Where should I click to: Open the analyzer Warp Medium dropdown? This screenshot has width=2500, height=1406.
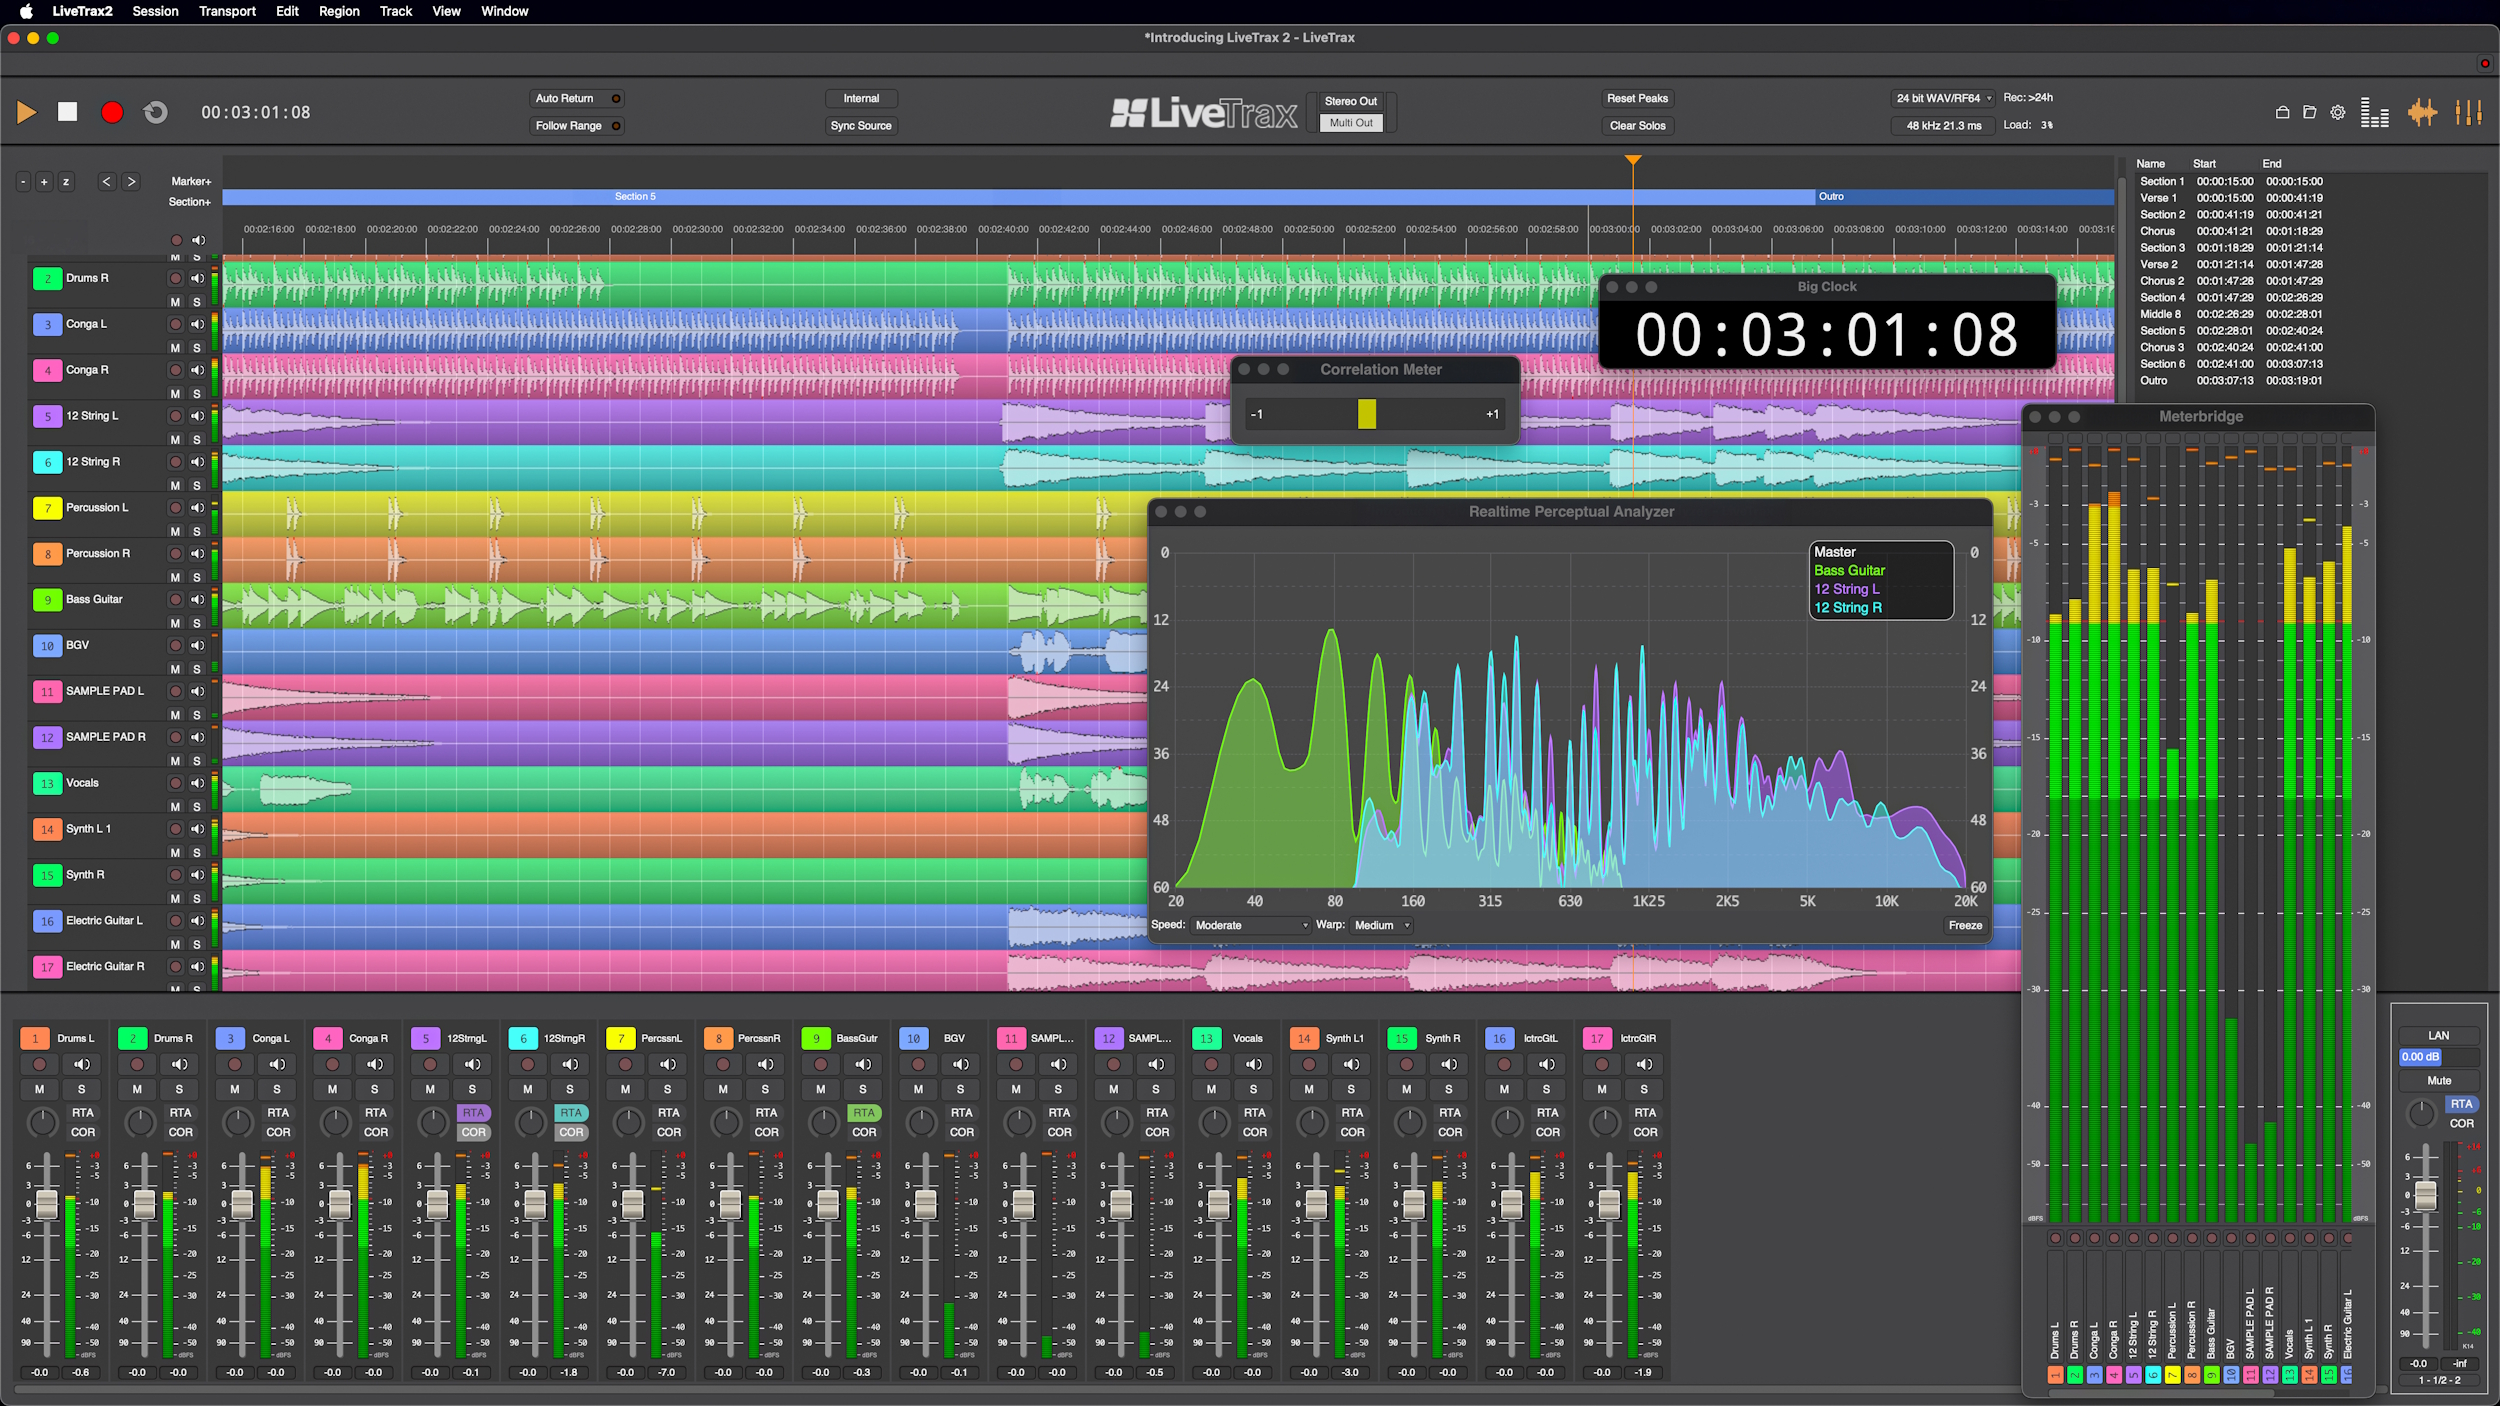tap(1381, 926)
